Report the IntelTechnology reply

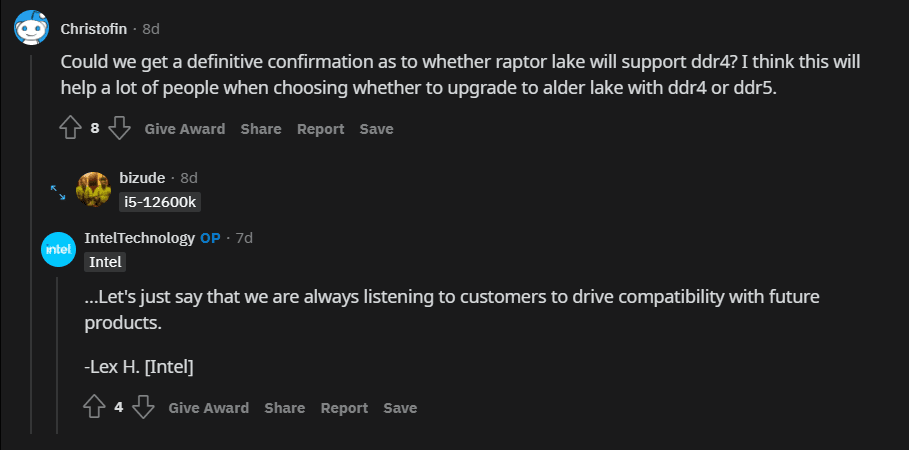click(344, 408)
